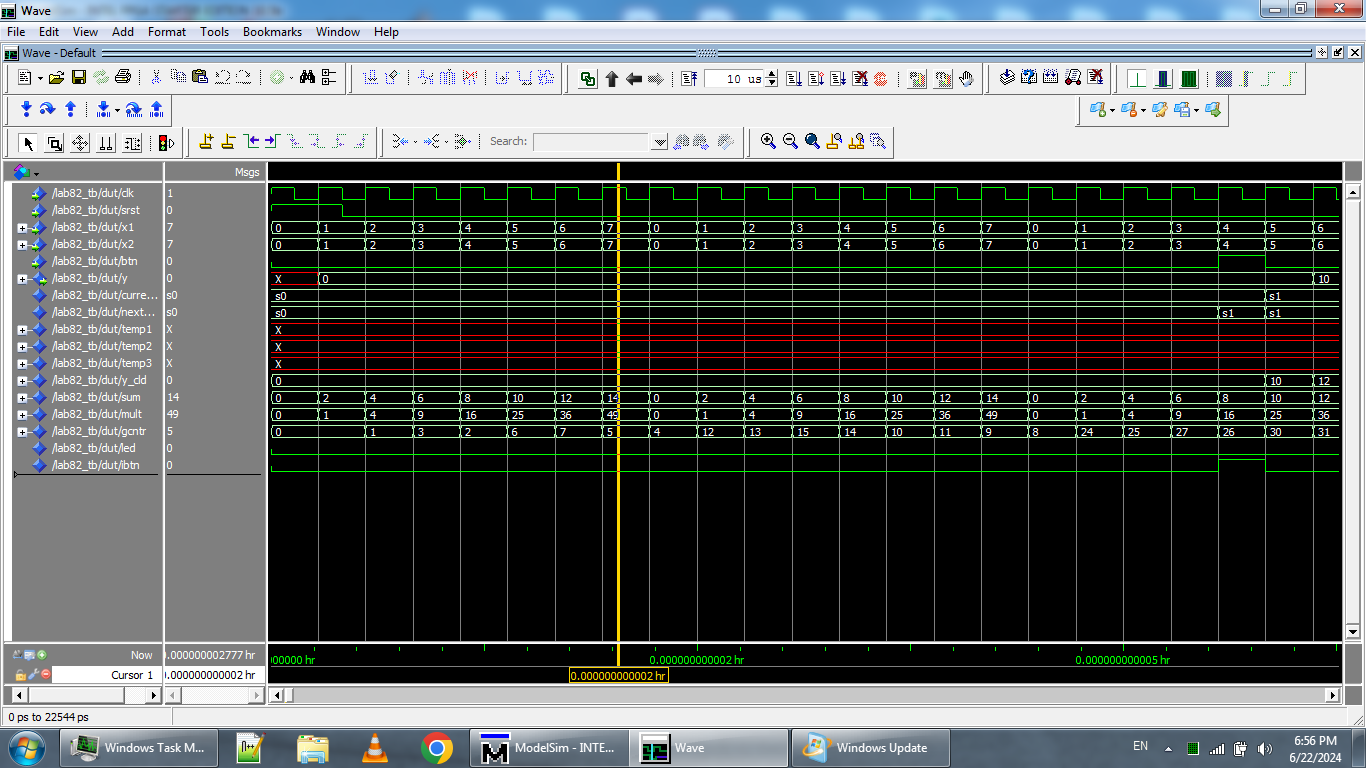Click the black left arrow icon
This screenshot has height=768, width=1366.
(x=633, y=79)
